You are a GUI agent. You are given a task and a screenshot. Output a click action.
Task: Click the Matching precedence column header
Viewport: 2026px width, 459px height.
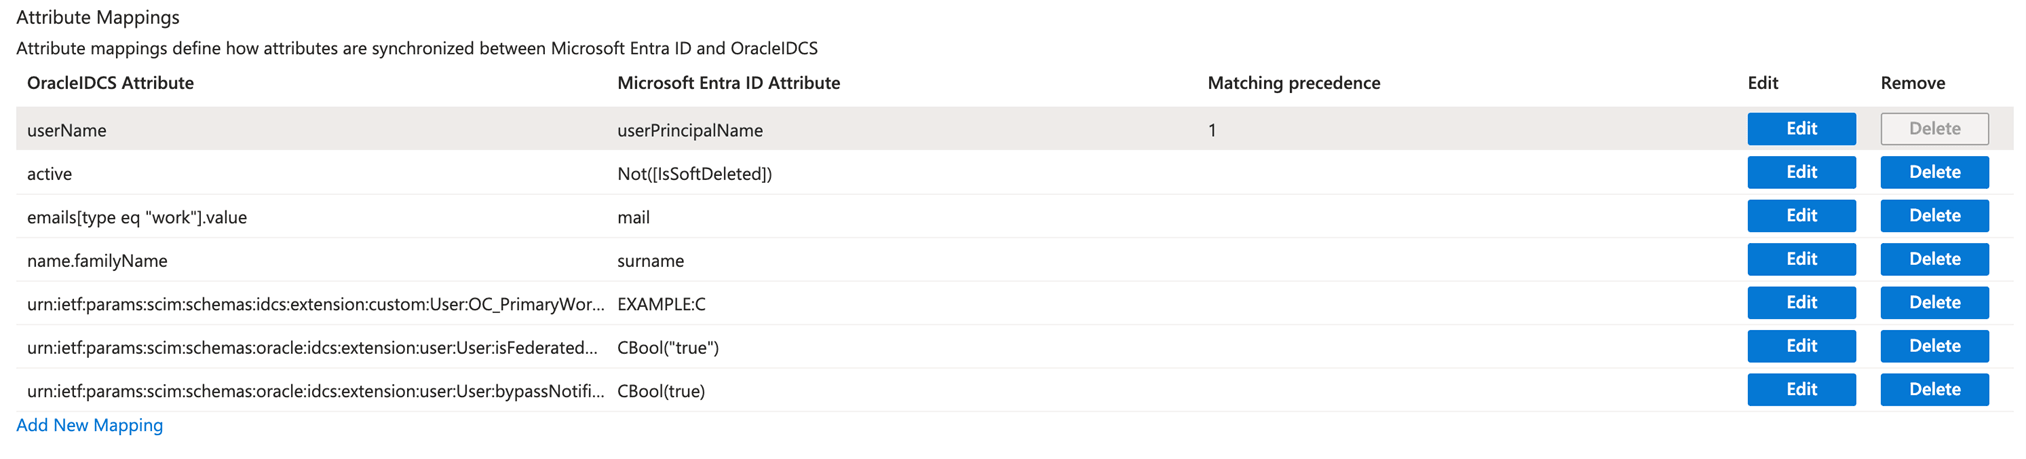[1293, 83]
